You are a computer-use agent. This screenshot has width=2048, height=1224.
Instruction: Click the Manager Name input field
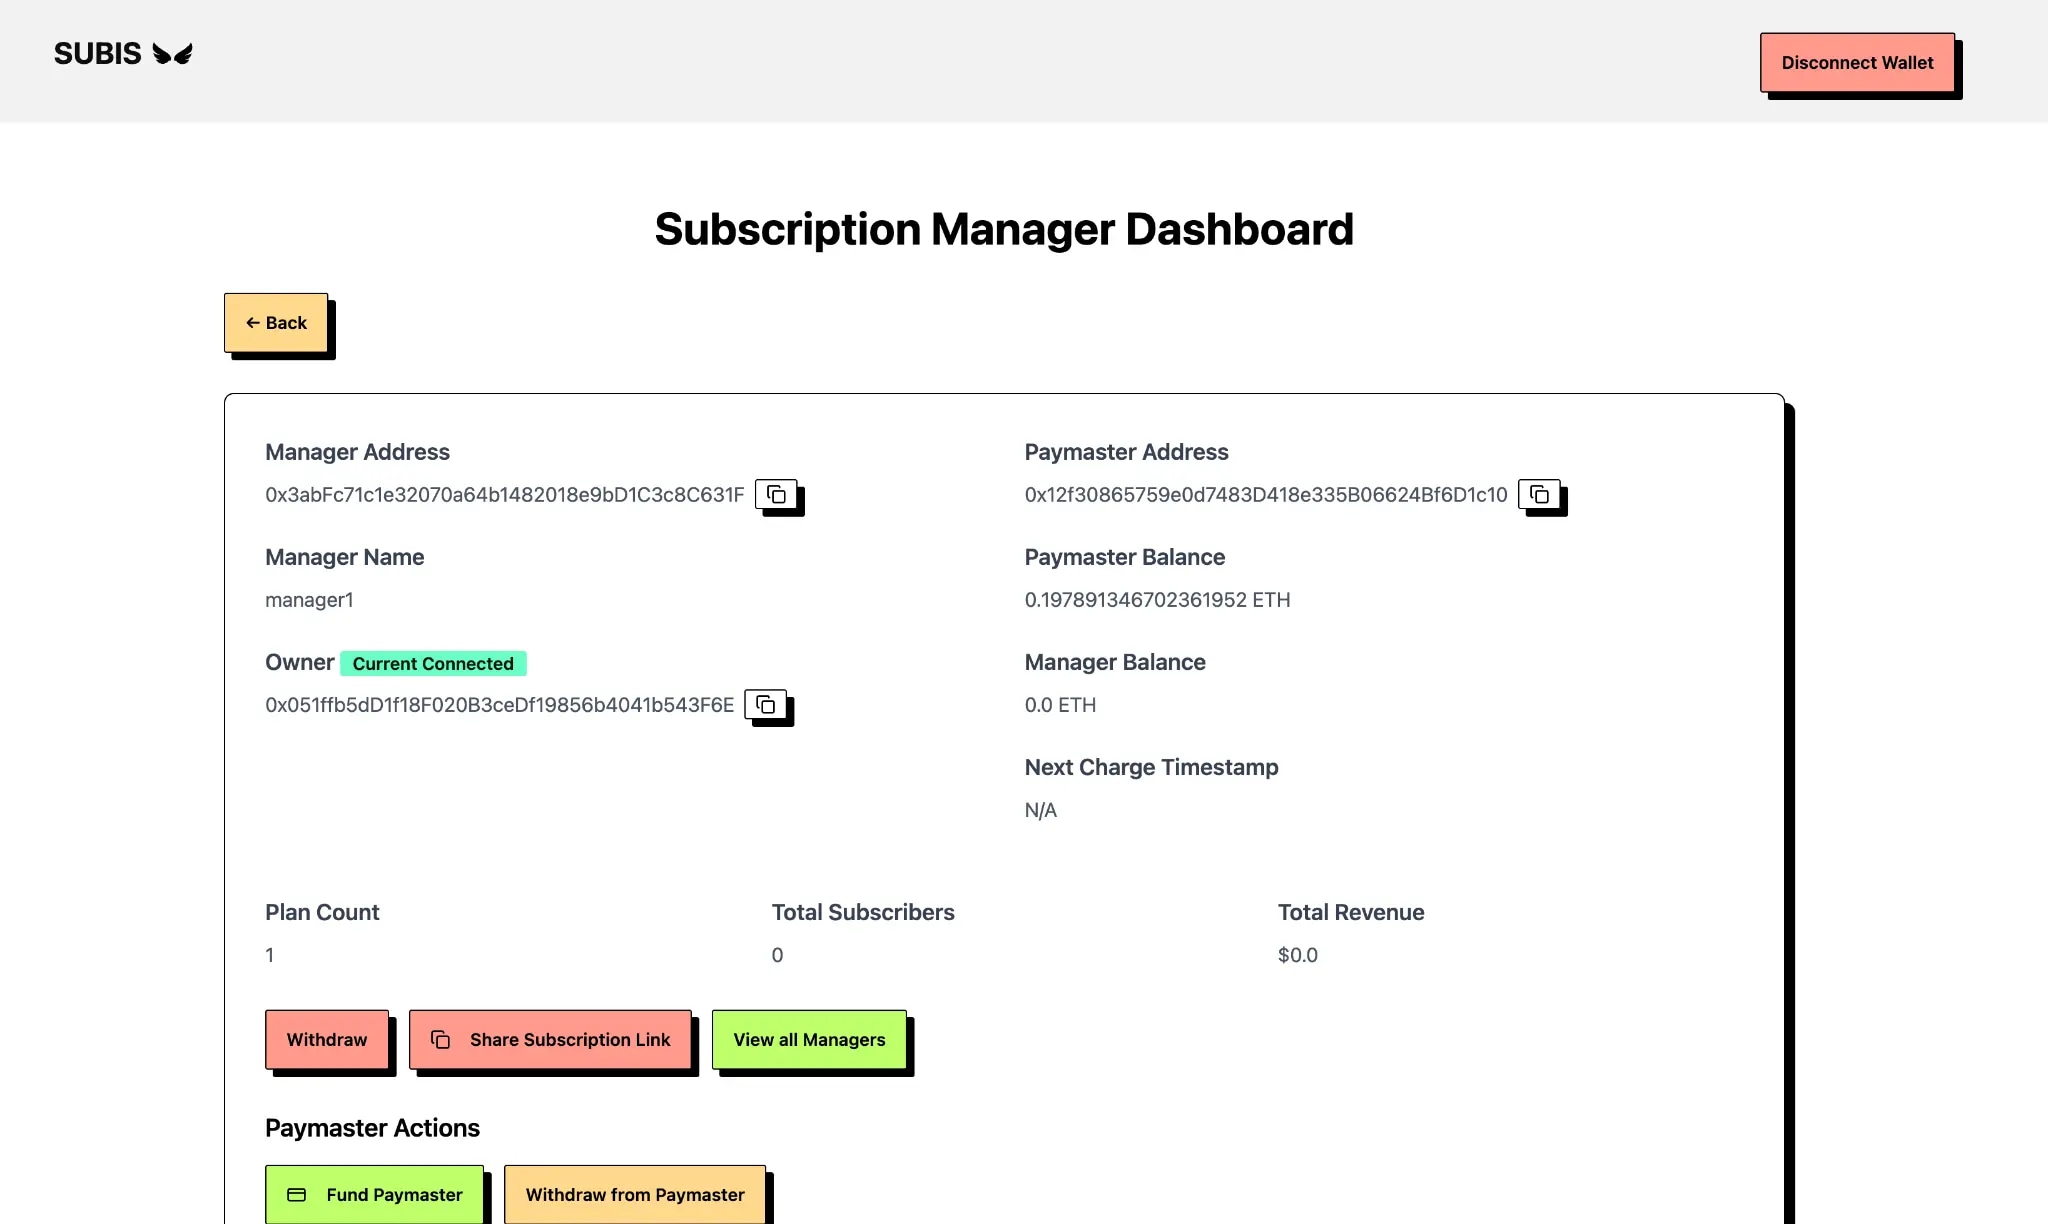point(309,599)
